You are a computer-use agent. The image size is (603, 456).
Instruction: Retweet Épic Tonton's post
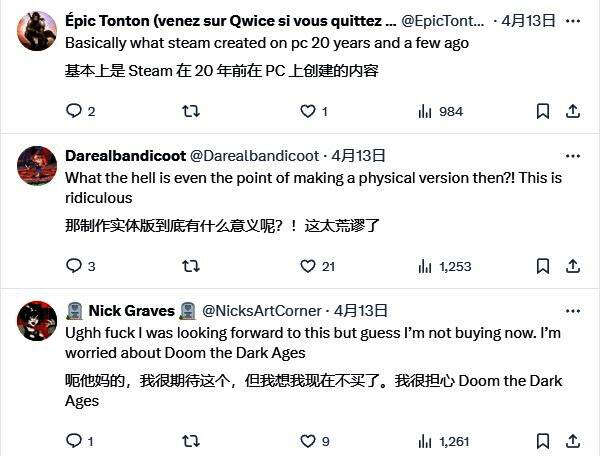(190, 111)
